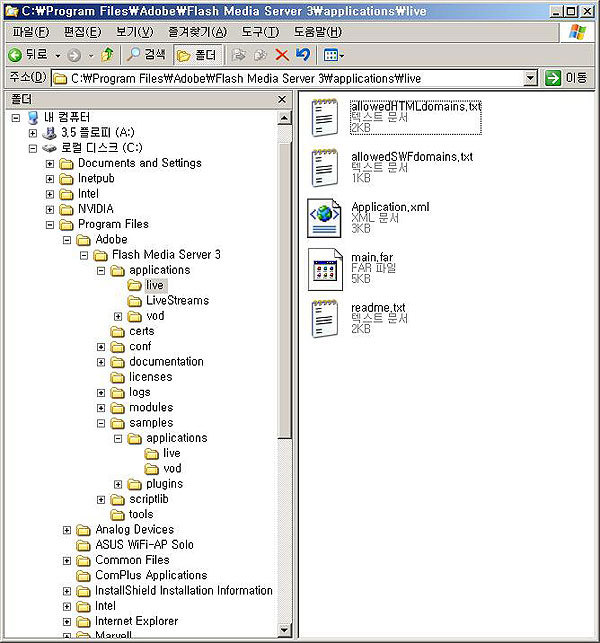The height and width of the screenshot is (643, 600).
Task: Collapse the Flash Media Server 3 node
Action: [84, 255]
